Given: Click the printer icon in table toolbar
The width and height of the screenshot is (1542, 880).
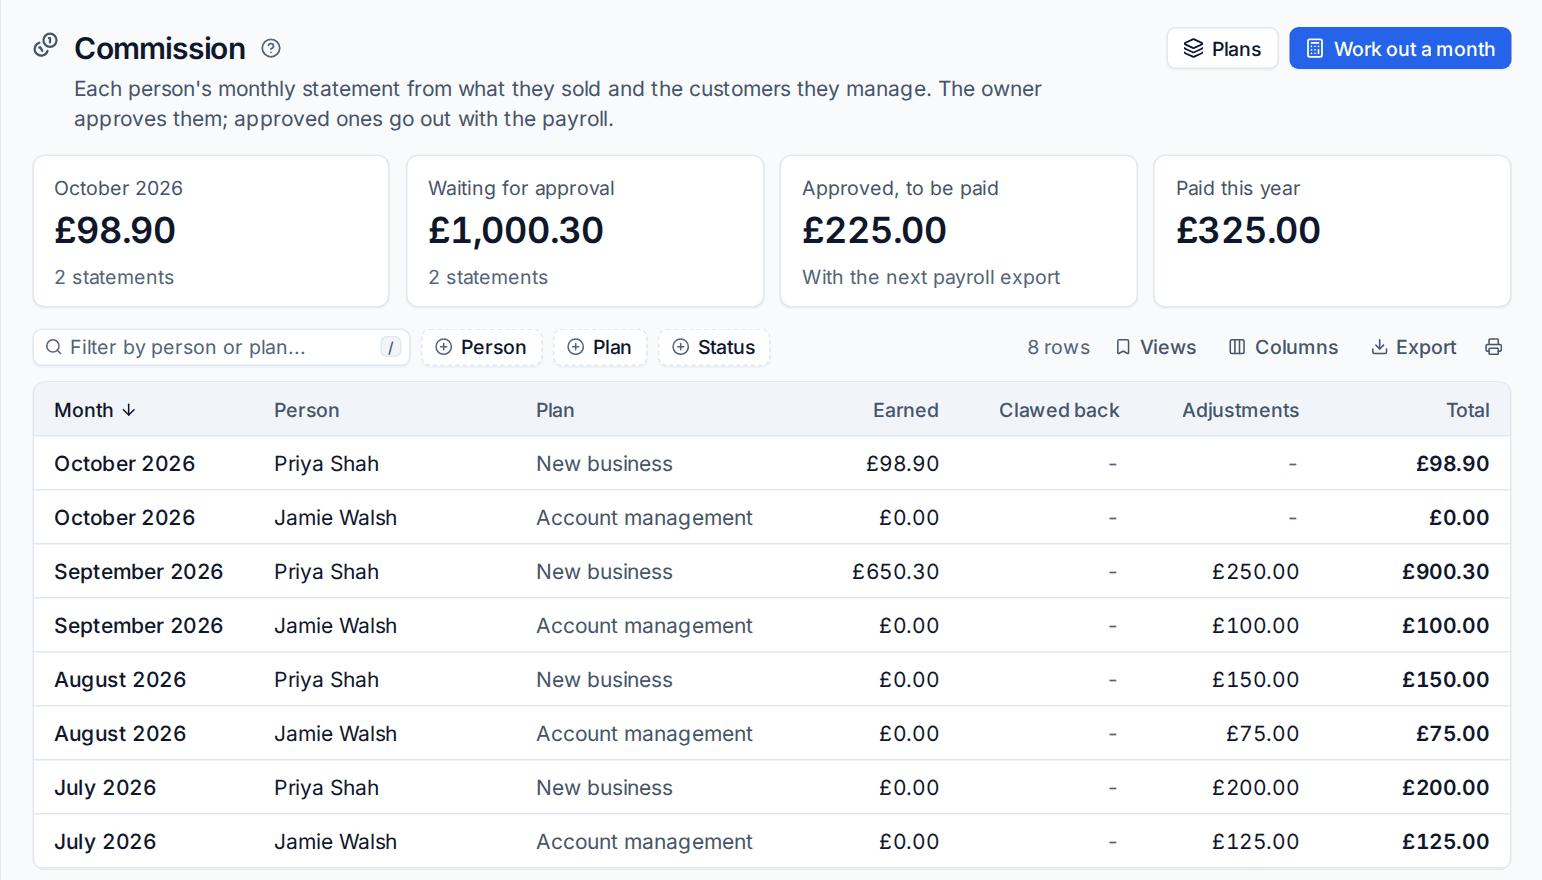Looking at the screenshot, I should point(1493,347).
